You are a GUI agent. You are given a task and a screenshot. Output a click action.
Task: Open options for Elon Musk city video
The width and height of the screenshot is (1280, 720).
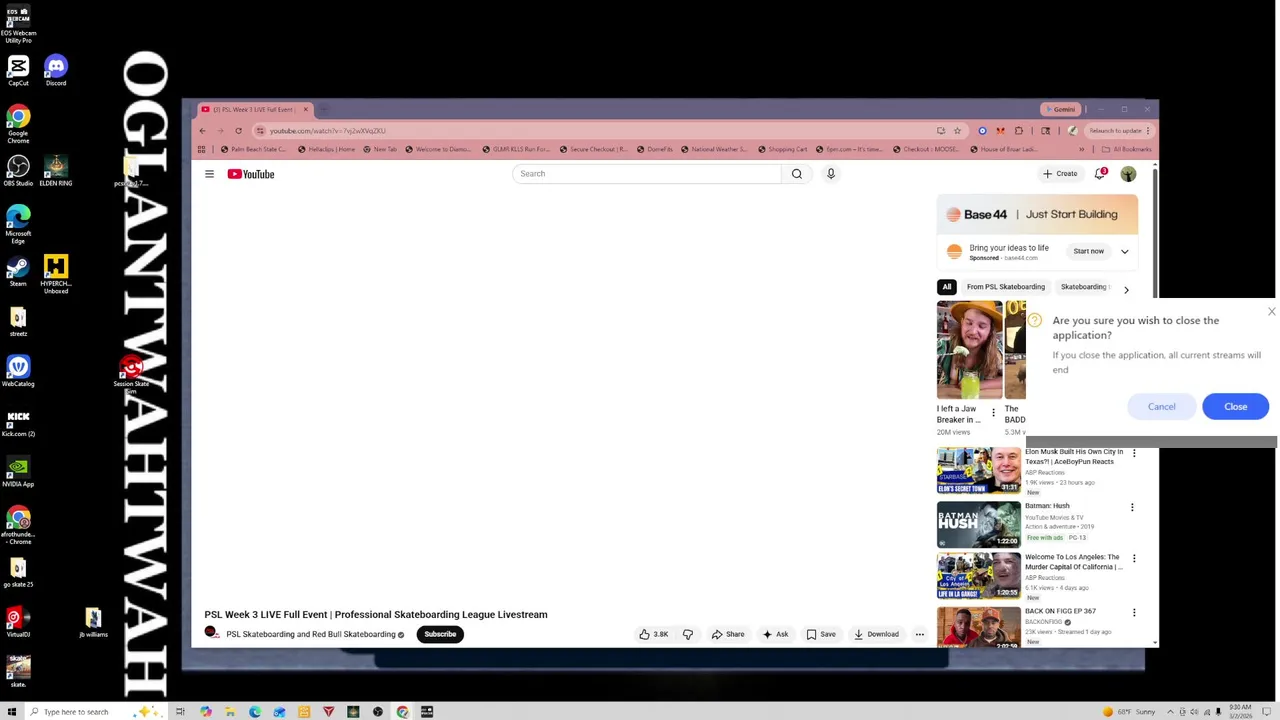(x=1133, y=453)
